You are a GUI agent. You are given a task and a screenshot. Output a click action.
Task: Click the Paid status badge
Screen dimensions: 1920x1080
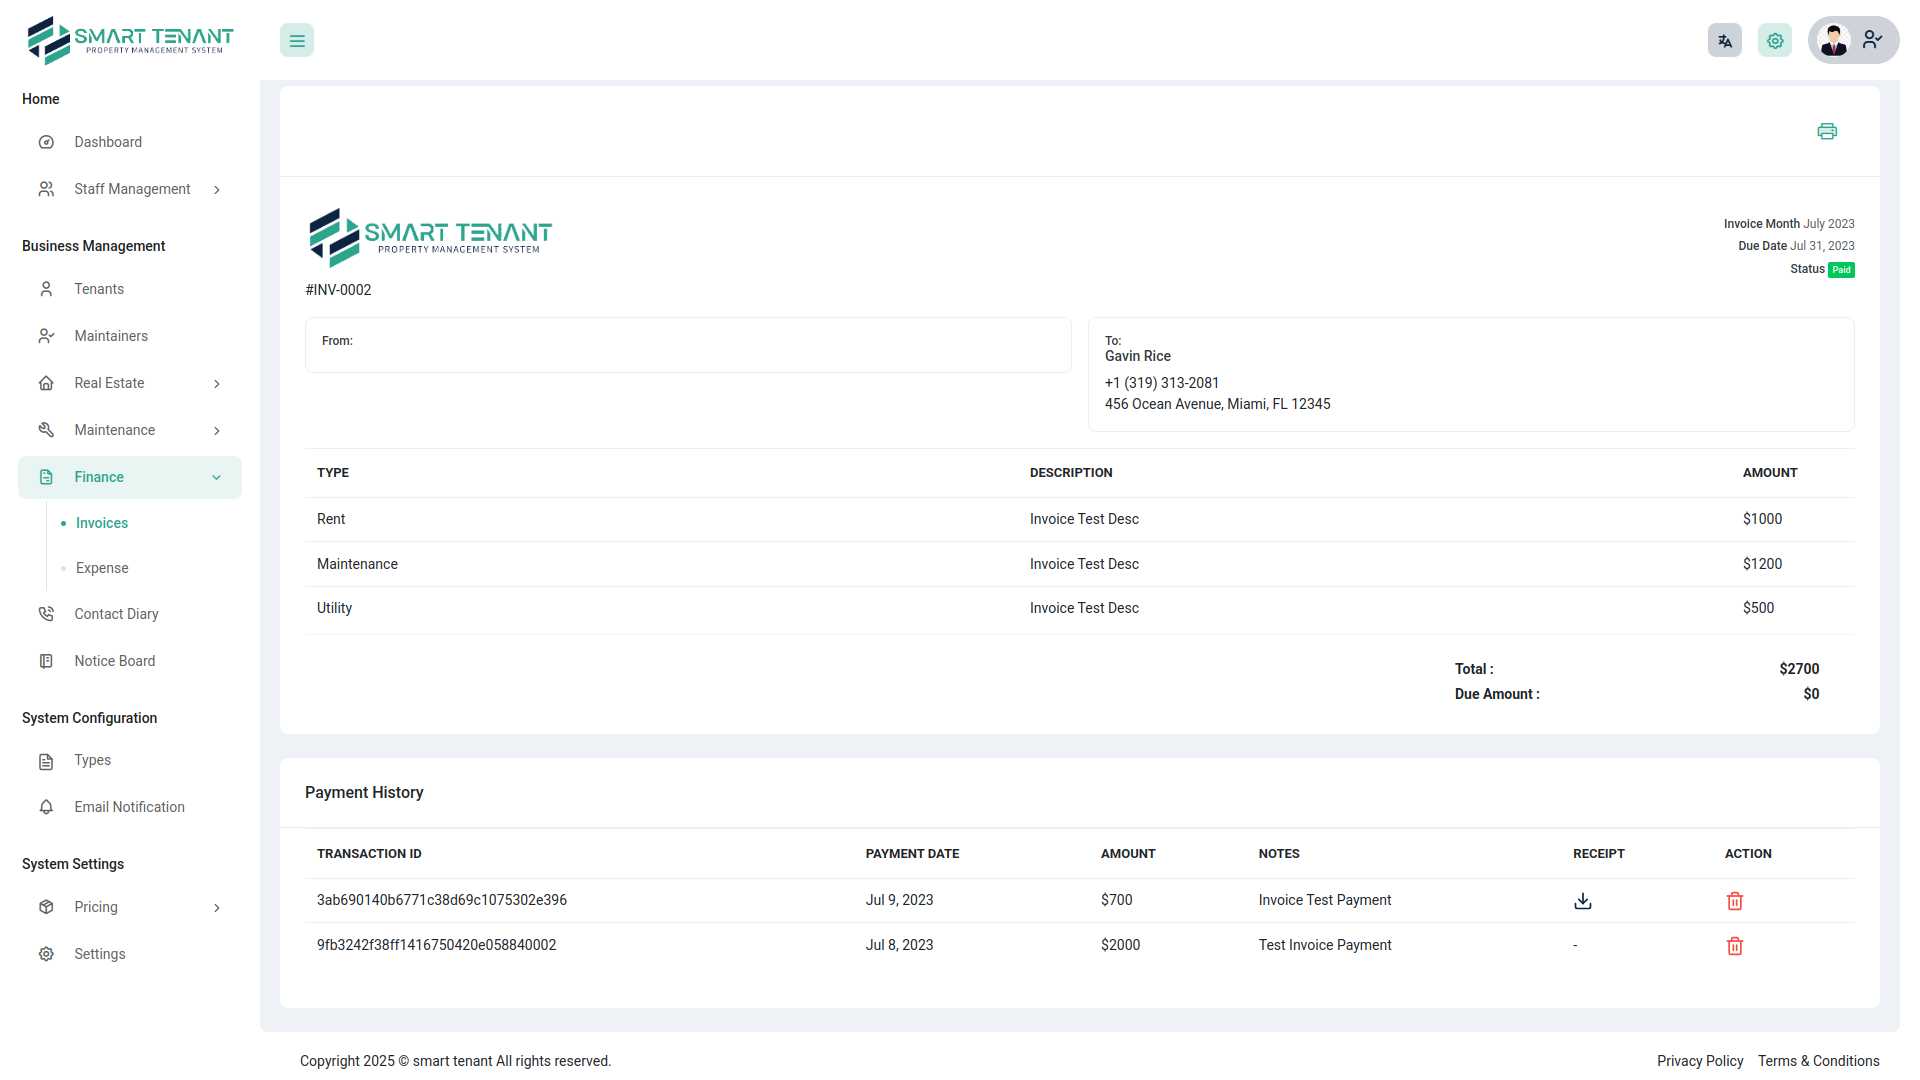pyautogui.click(x=1840, y=269)
